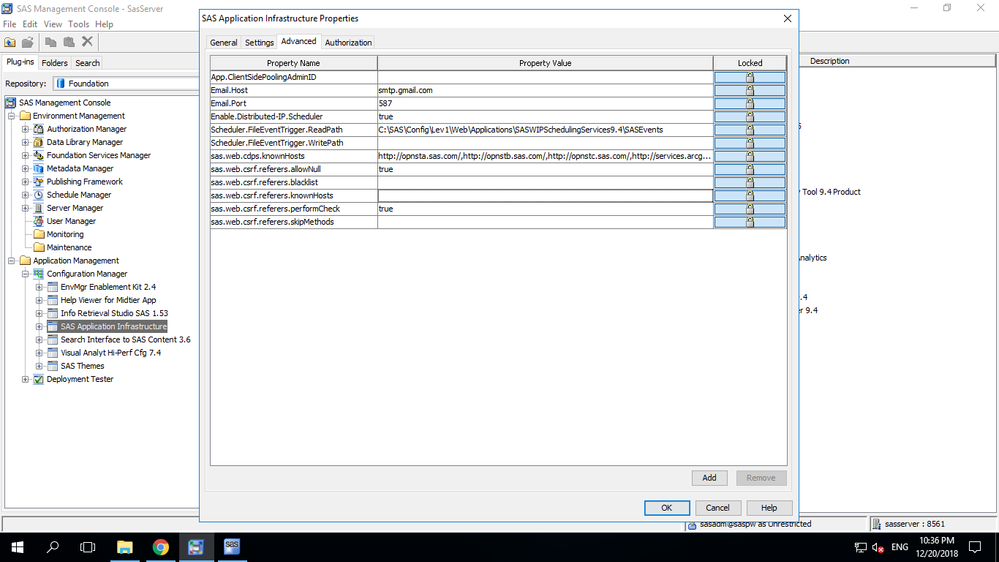Image resolution: width=999 pixels, height=562 pixels.
Task: Toggle lock for sas.web.csrf.referers.allowNull property
Action: tap(749, 169)
